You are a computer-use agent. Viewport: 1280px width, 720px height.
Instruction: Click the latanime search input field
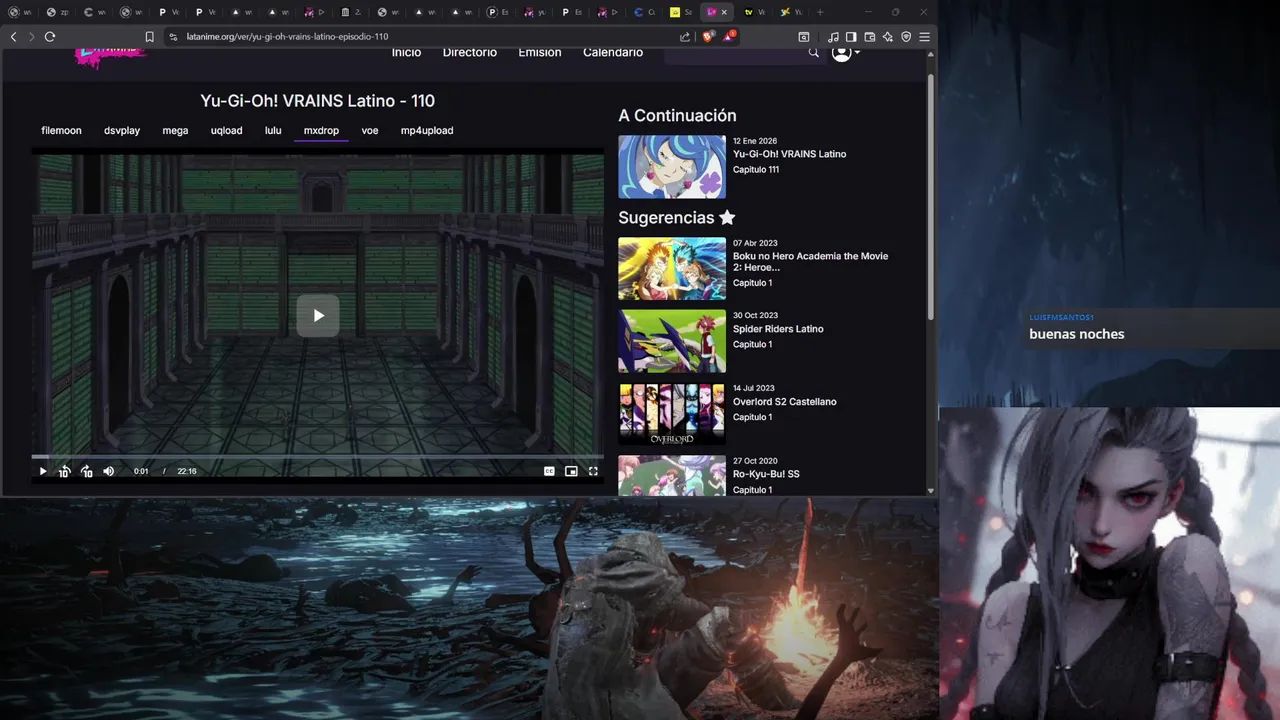click(x=733, y=53)
